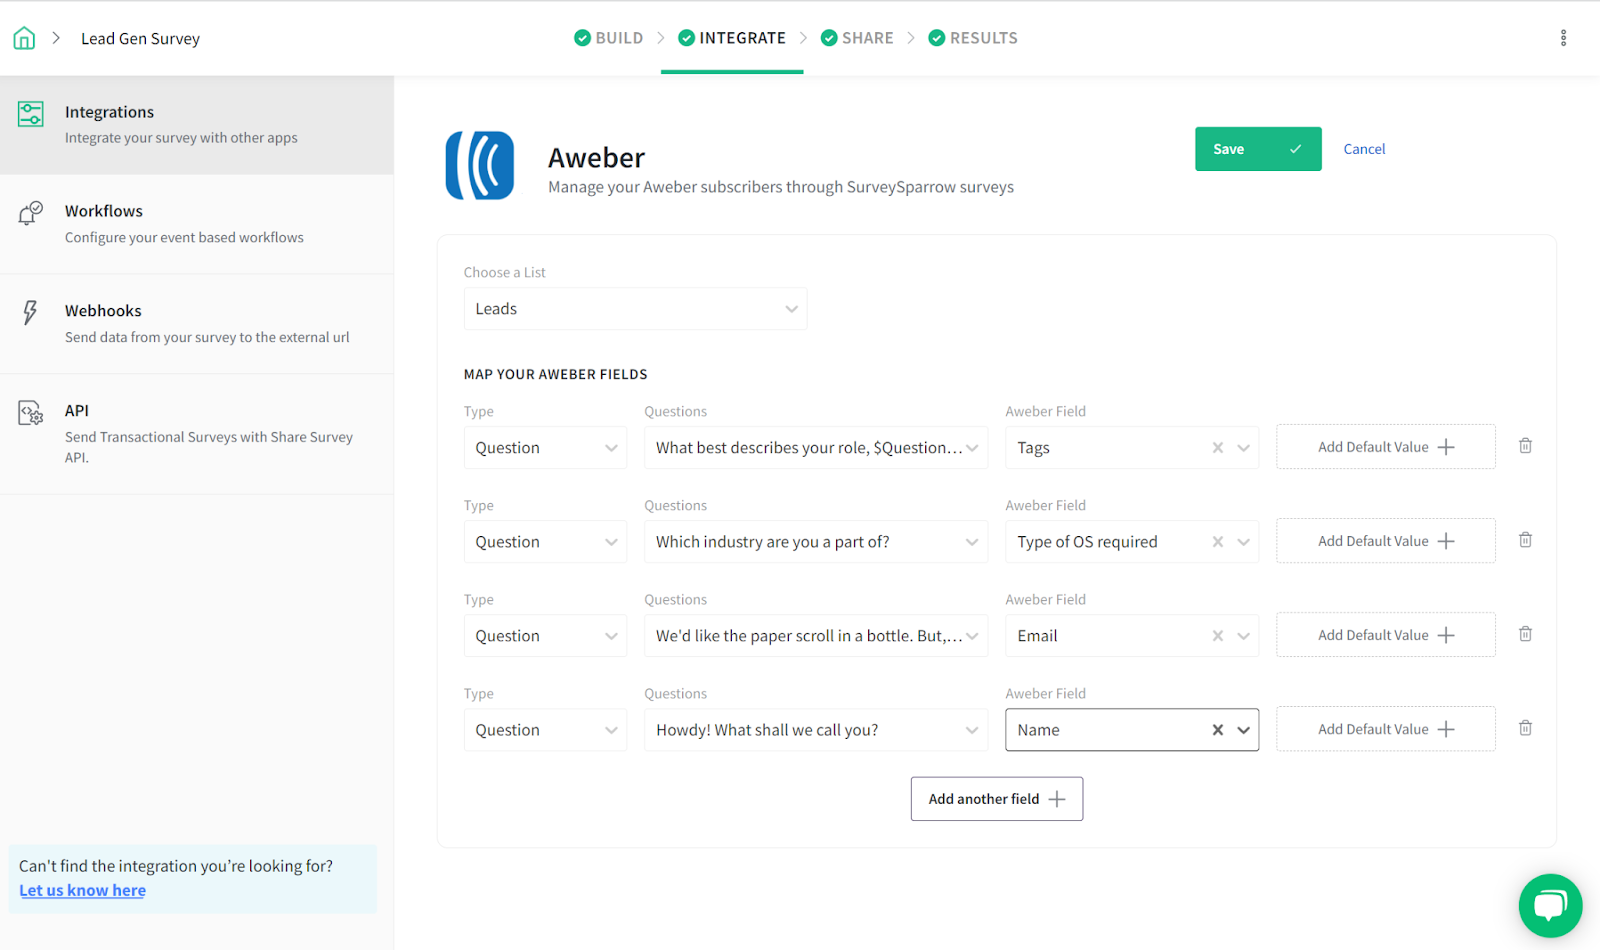Open the live chat support bubble
This screenshot has height=950, width=1600.
1550,906
